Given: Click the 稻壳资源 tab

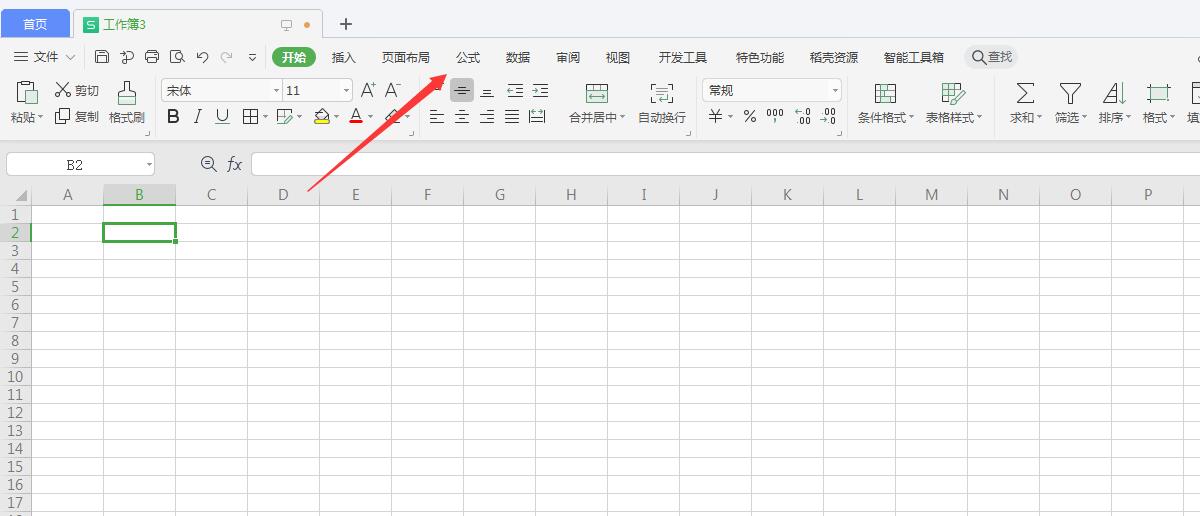Looking at the screenshot, I should pyautogui.click(x=834, y=57).
